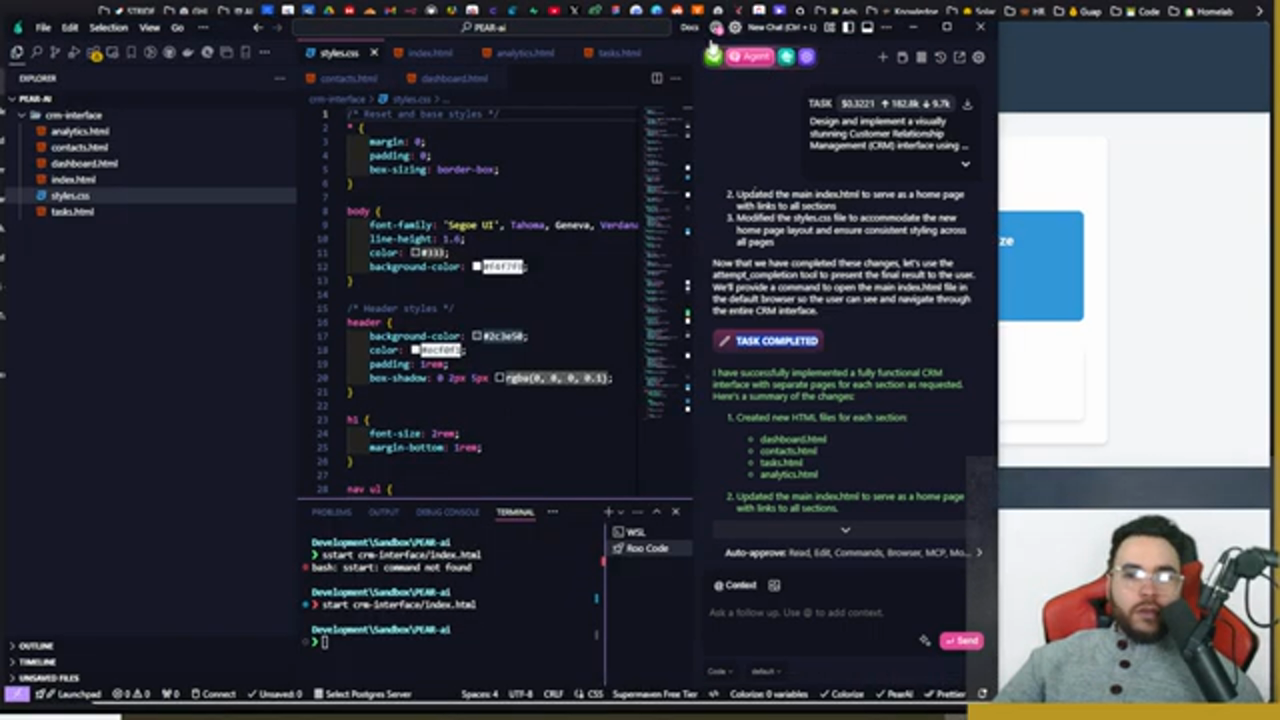
Task: Toggle Colorize in status bar
Action: (x=841, y=694)
